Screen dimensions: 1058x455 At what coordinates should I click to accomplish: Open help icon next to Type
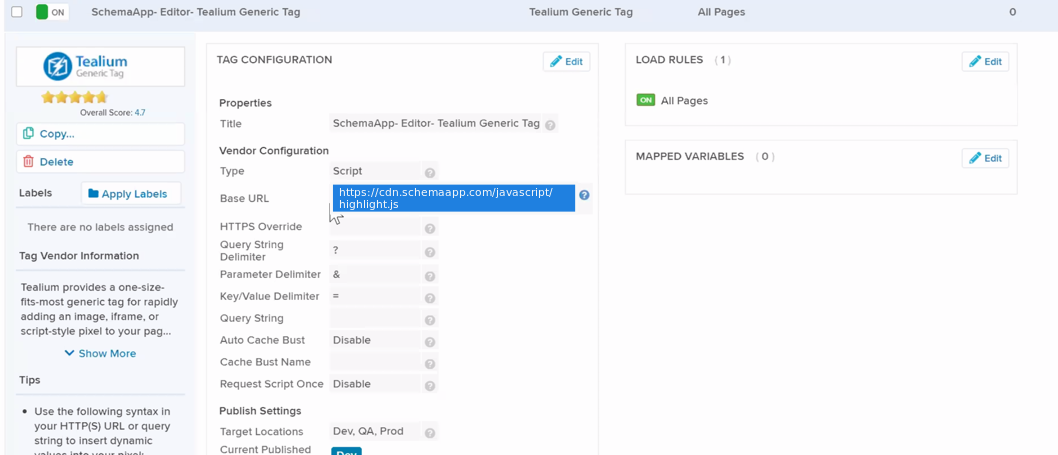point(430,172)
